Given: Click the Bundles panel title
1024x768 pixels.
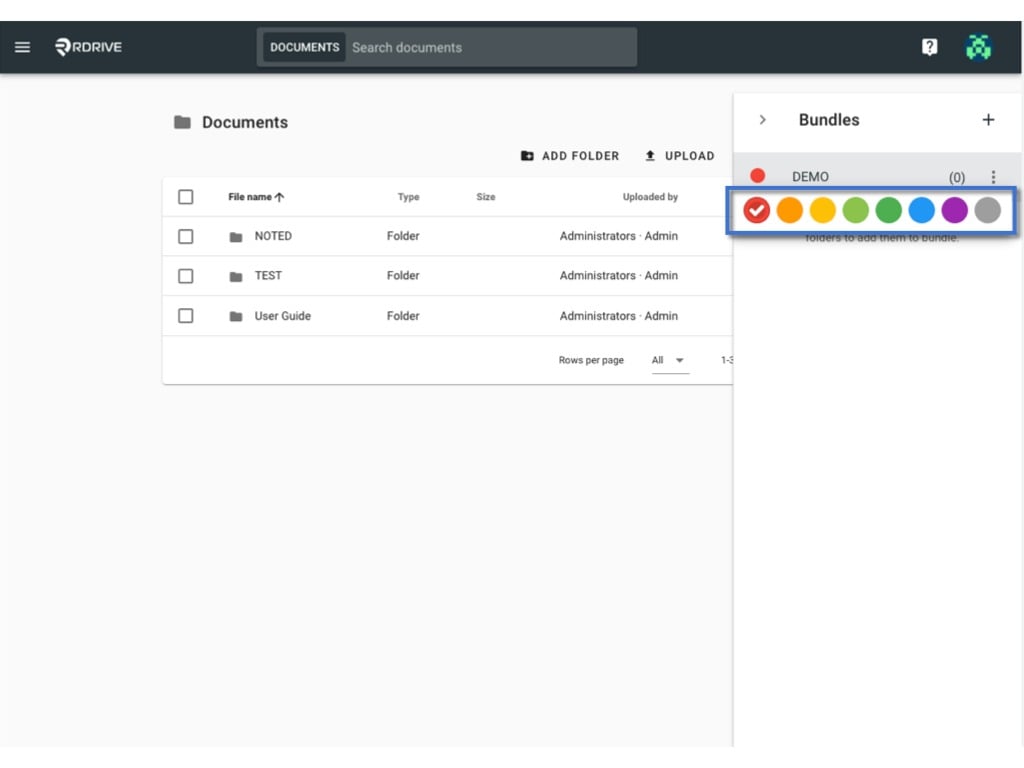Looking at the screenshot, I should 829,120.
